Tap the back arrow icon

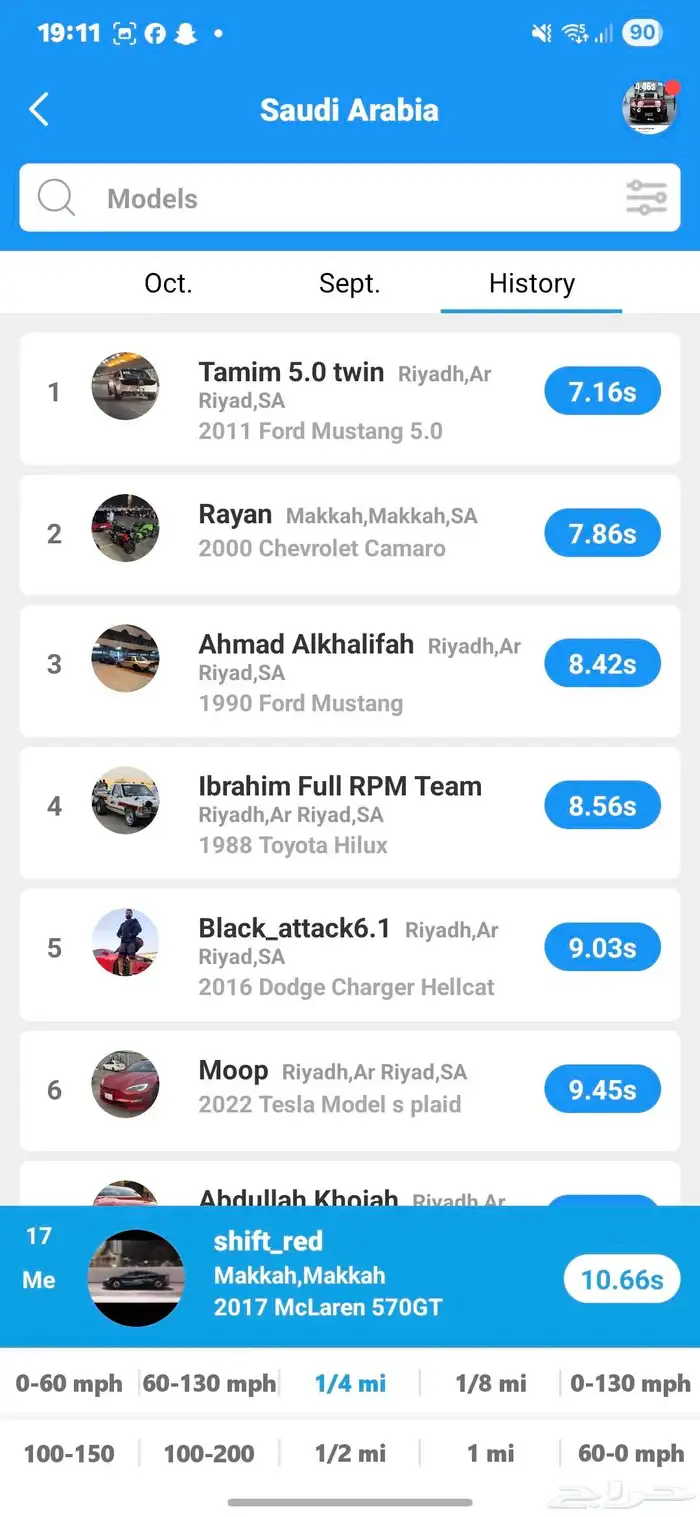point(39,109)
